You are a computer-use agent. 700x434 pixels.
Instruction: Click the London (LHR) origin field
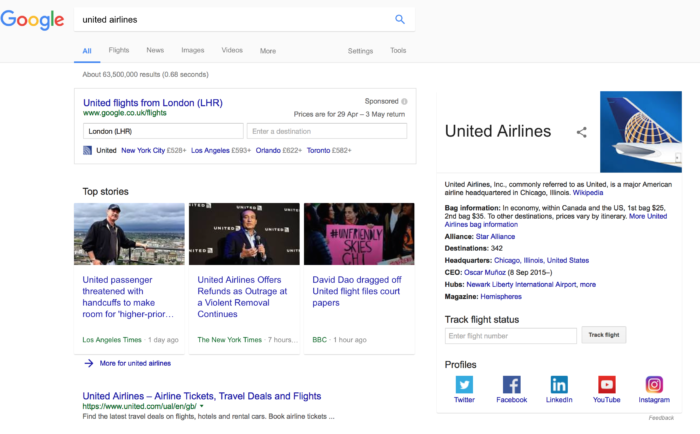(x=163, y=131)
